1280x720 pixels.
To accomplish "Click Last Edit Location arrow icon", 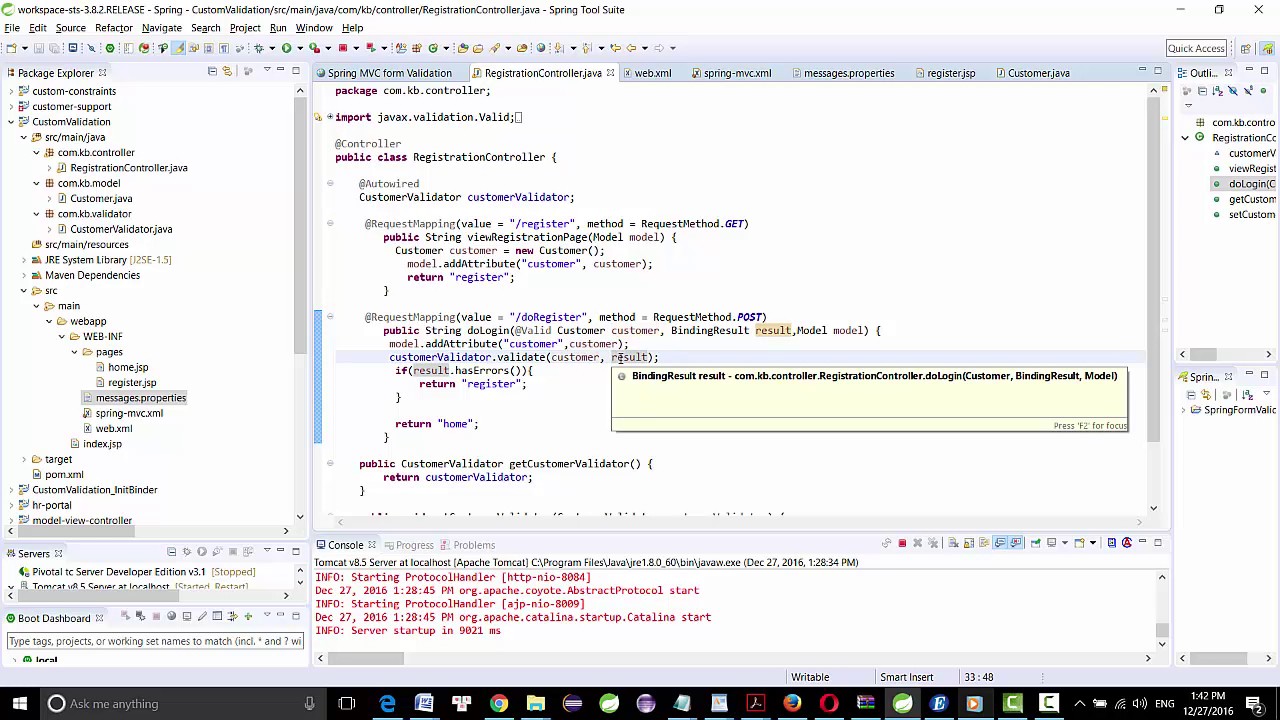I will pyautogui.click(x=615, y=48).
